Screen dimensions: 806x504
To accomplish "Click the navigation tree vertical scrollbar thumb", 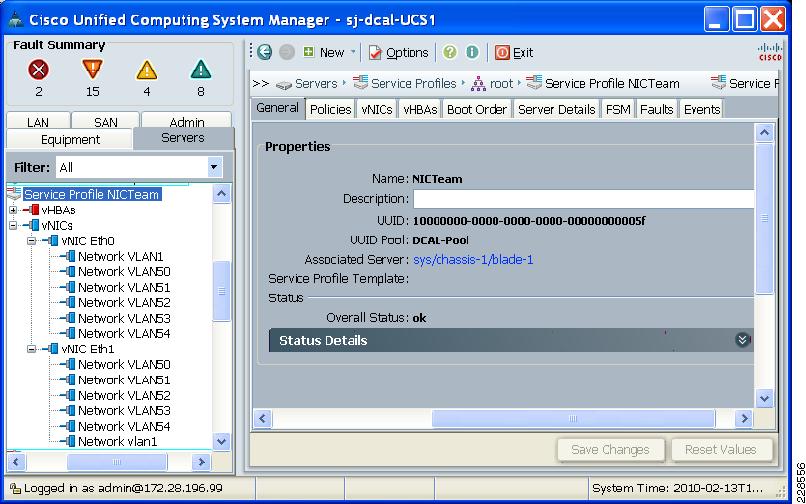I will pyautogui.click(x=222, y=291).
